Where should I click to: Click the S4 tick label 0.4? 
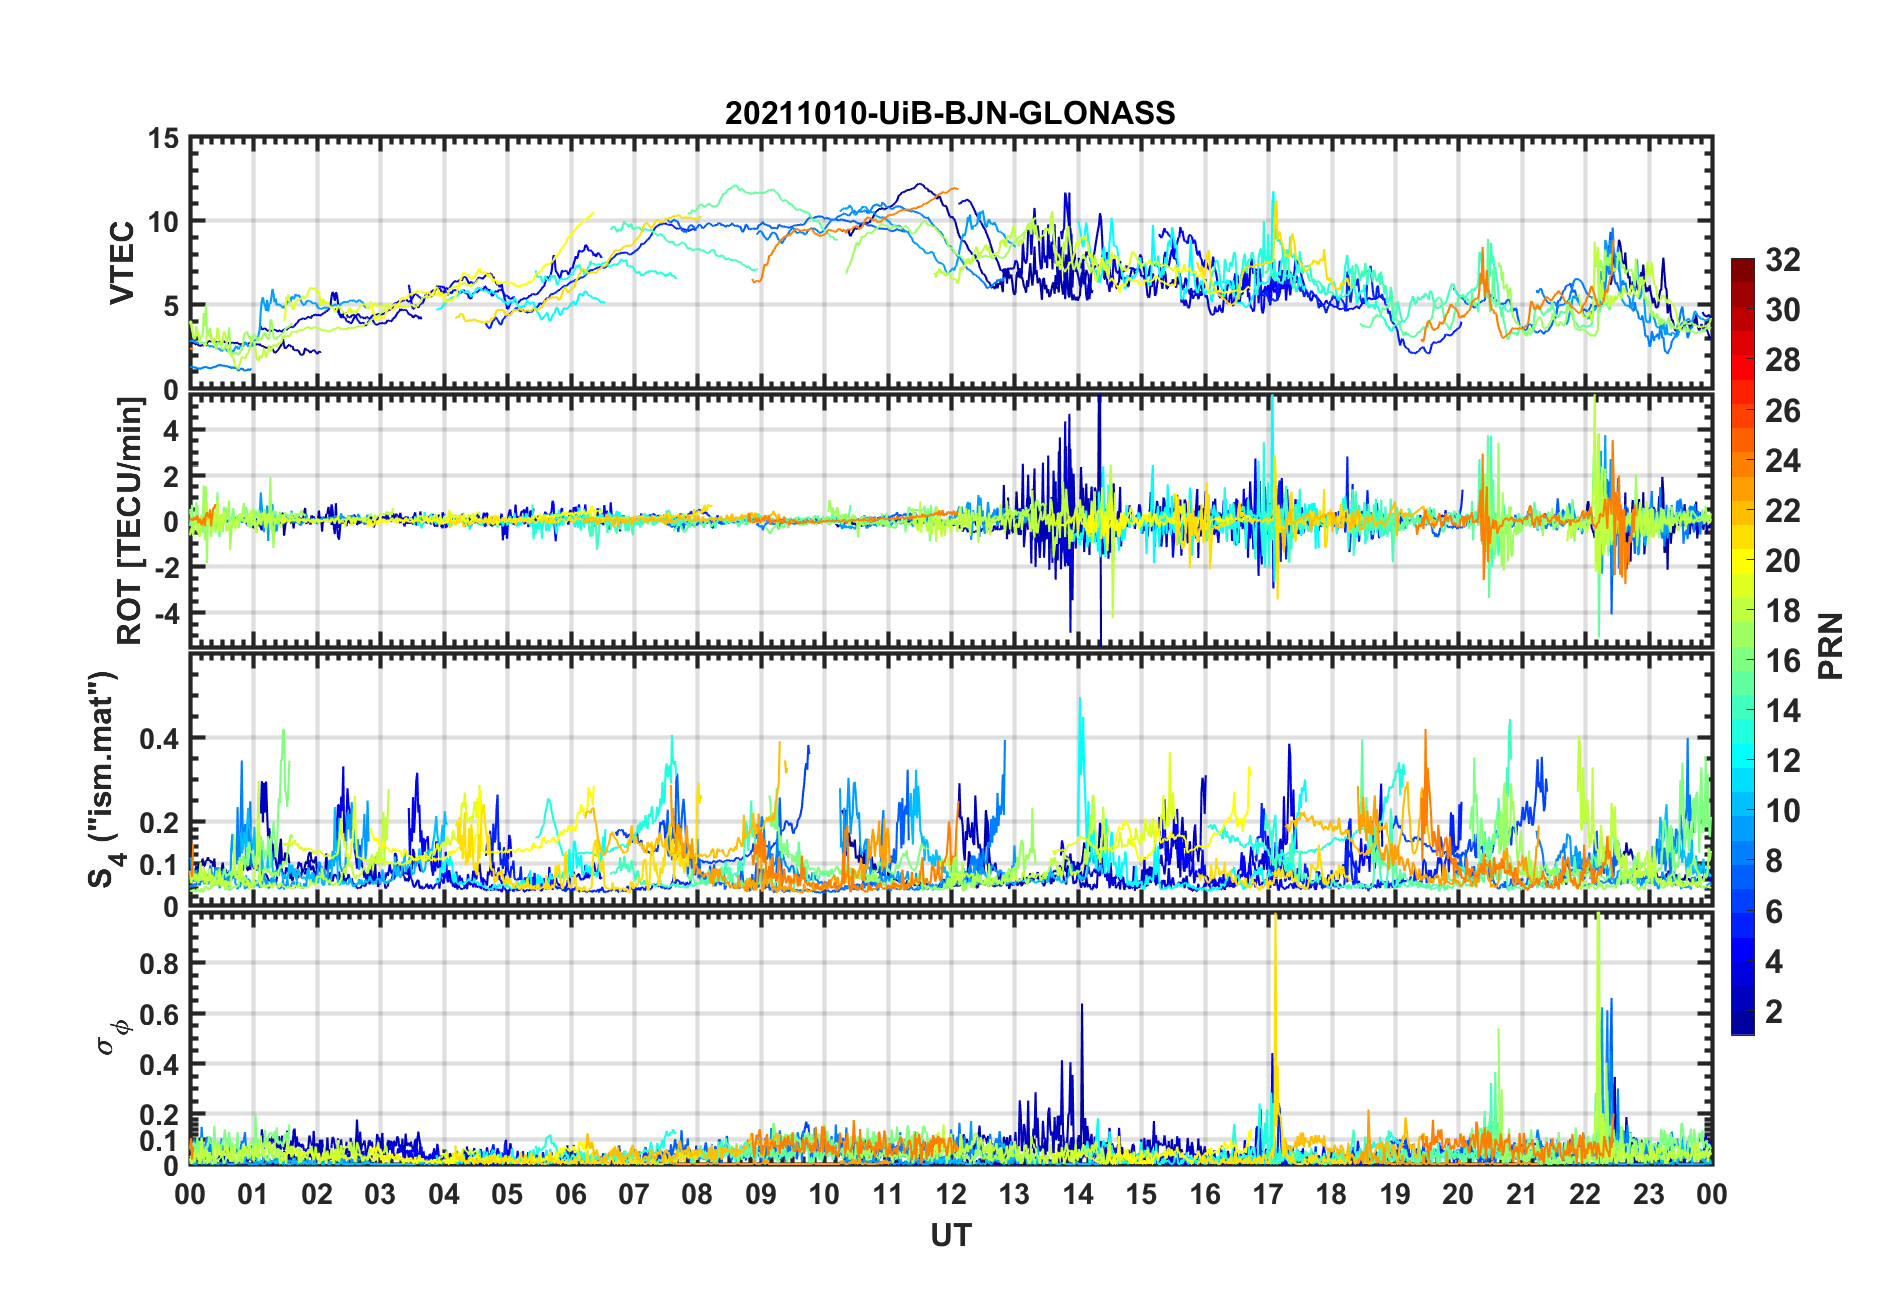(158, 739)
